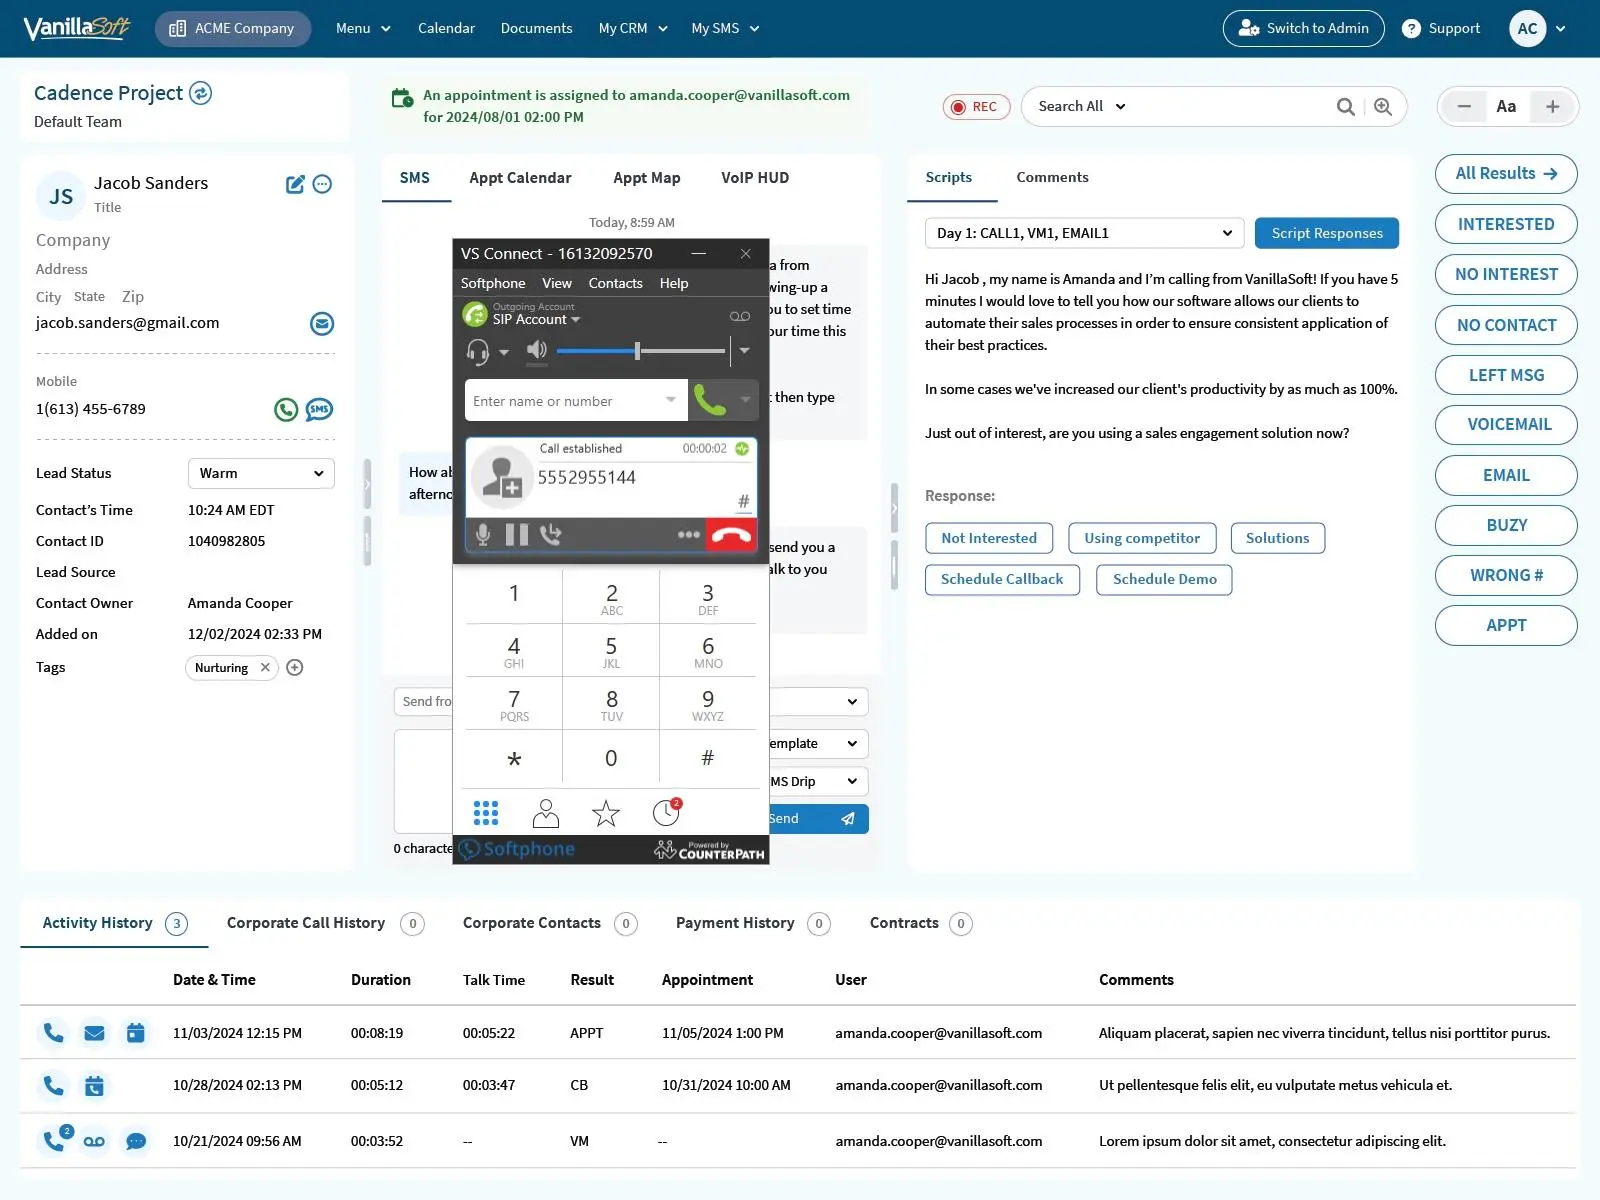Expand My CRM dropdown
The height and width of the screenshot is (1200, 1600).
[633, 29]
